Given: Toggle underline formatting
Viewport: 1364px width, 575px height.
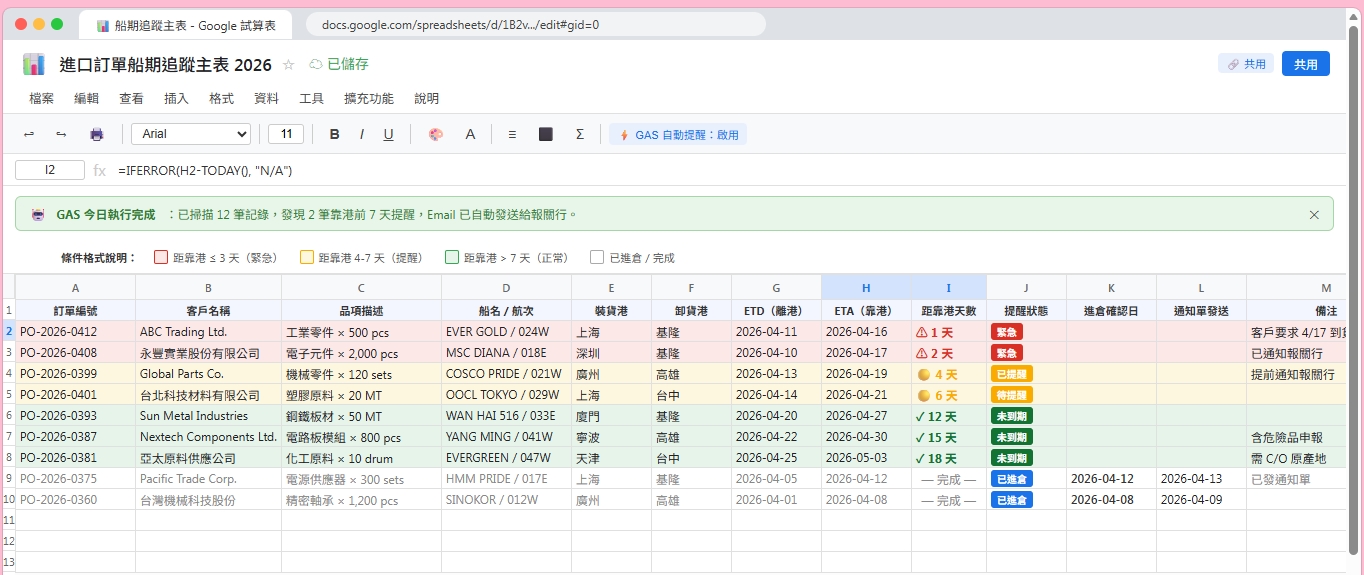Looking at the screenshot, I should pyautogui.click(x=388, y=134).
